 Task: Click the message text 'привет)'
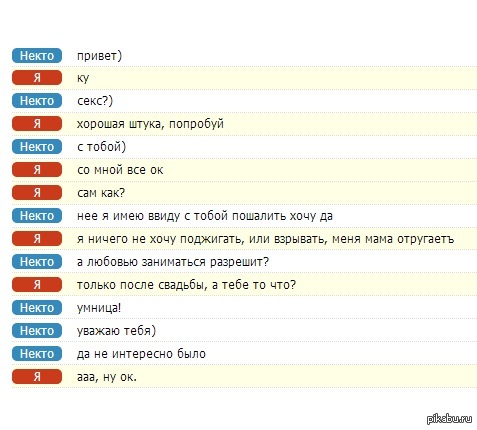99,55
